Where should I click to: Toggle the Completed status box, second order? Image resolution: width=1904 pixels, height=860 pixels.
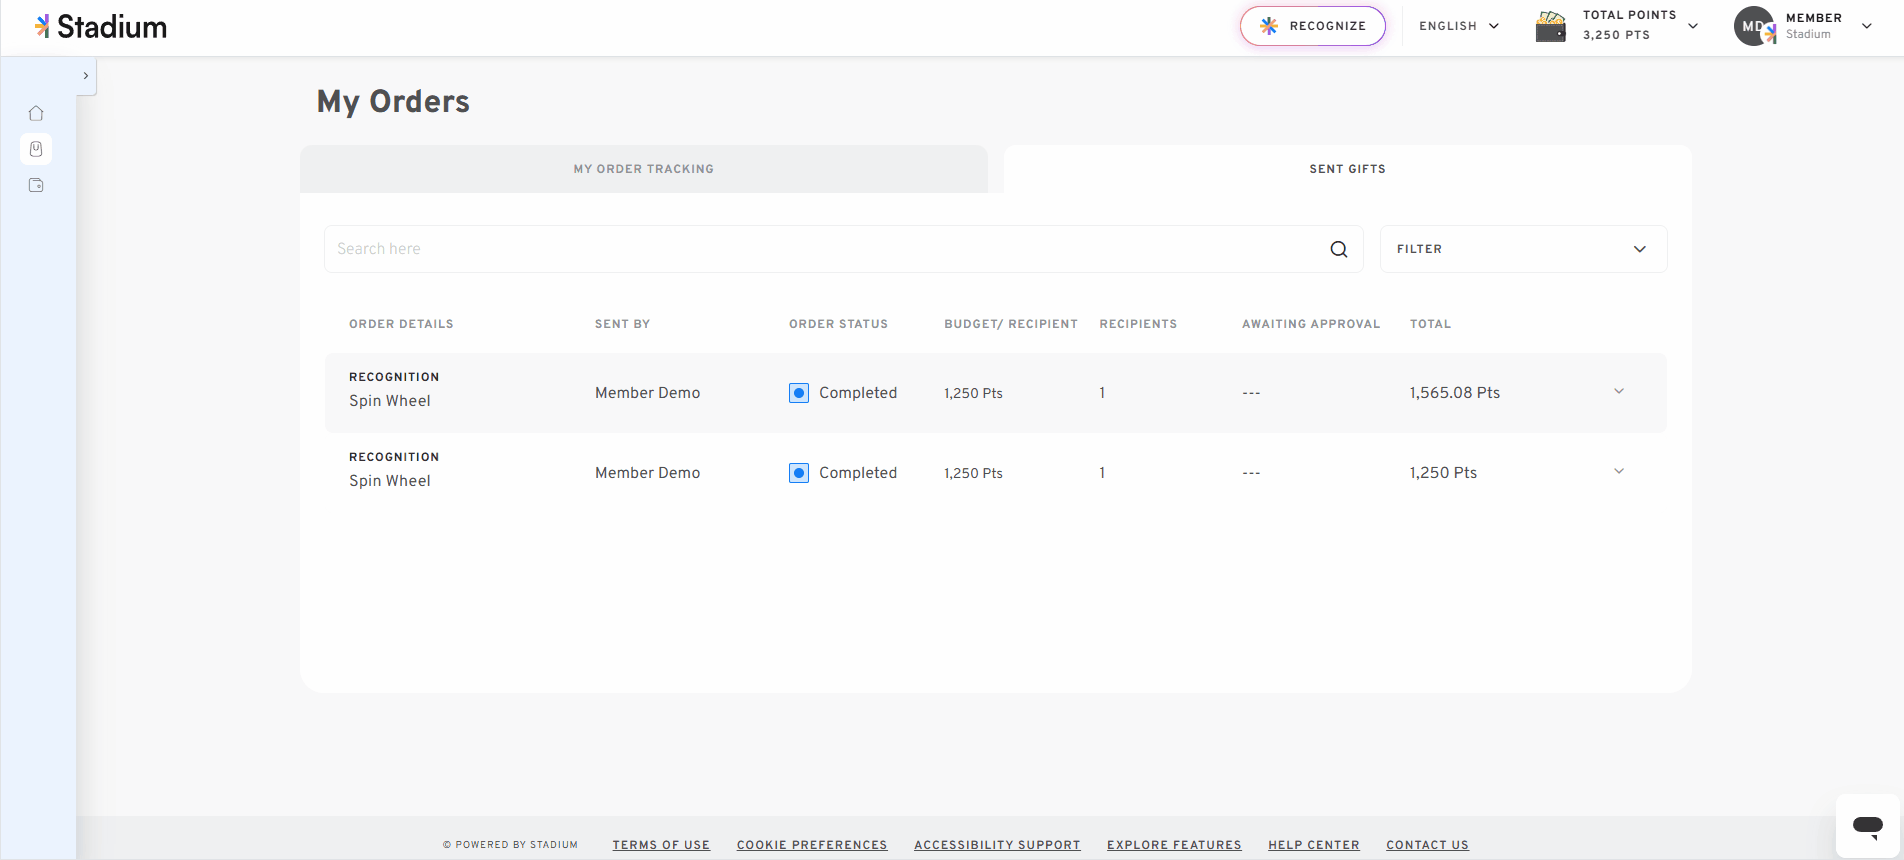click(x=799, y=473)
